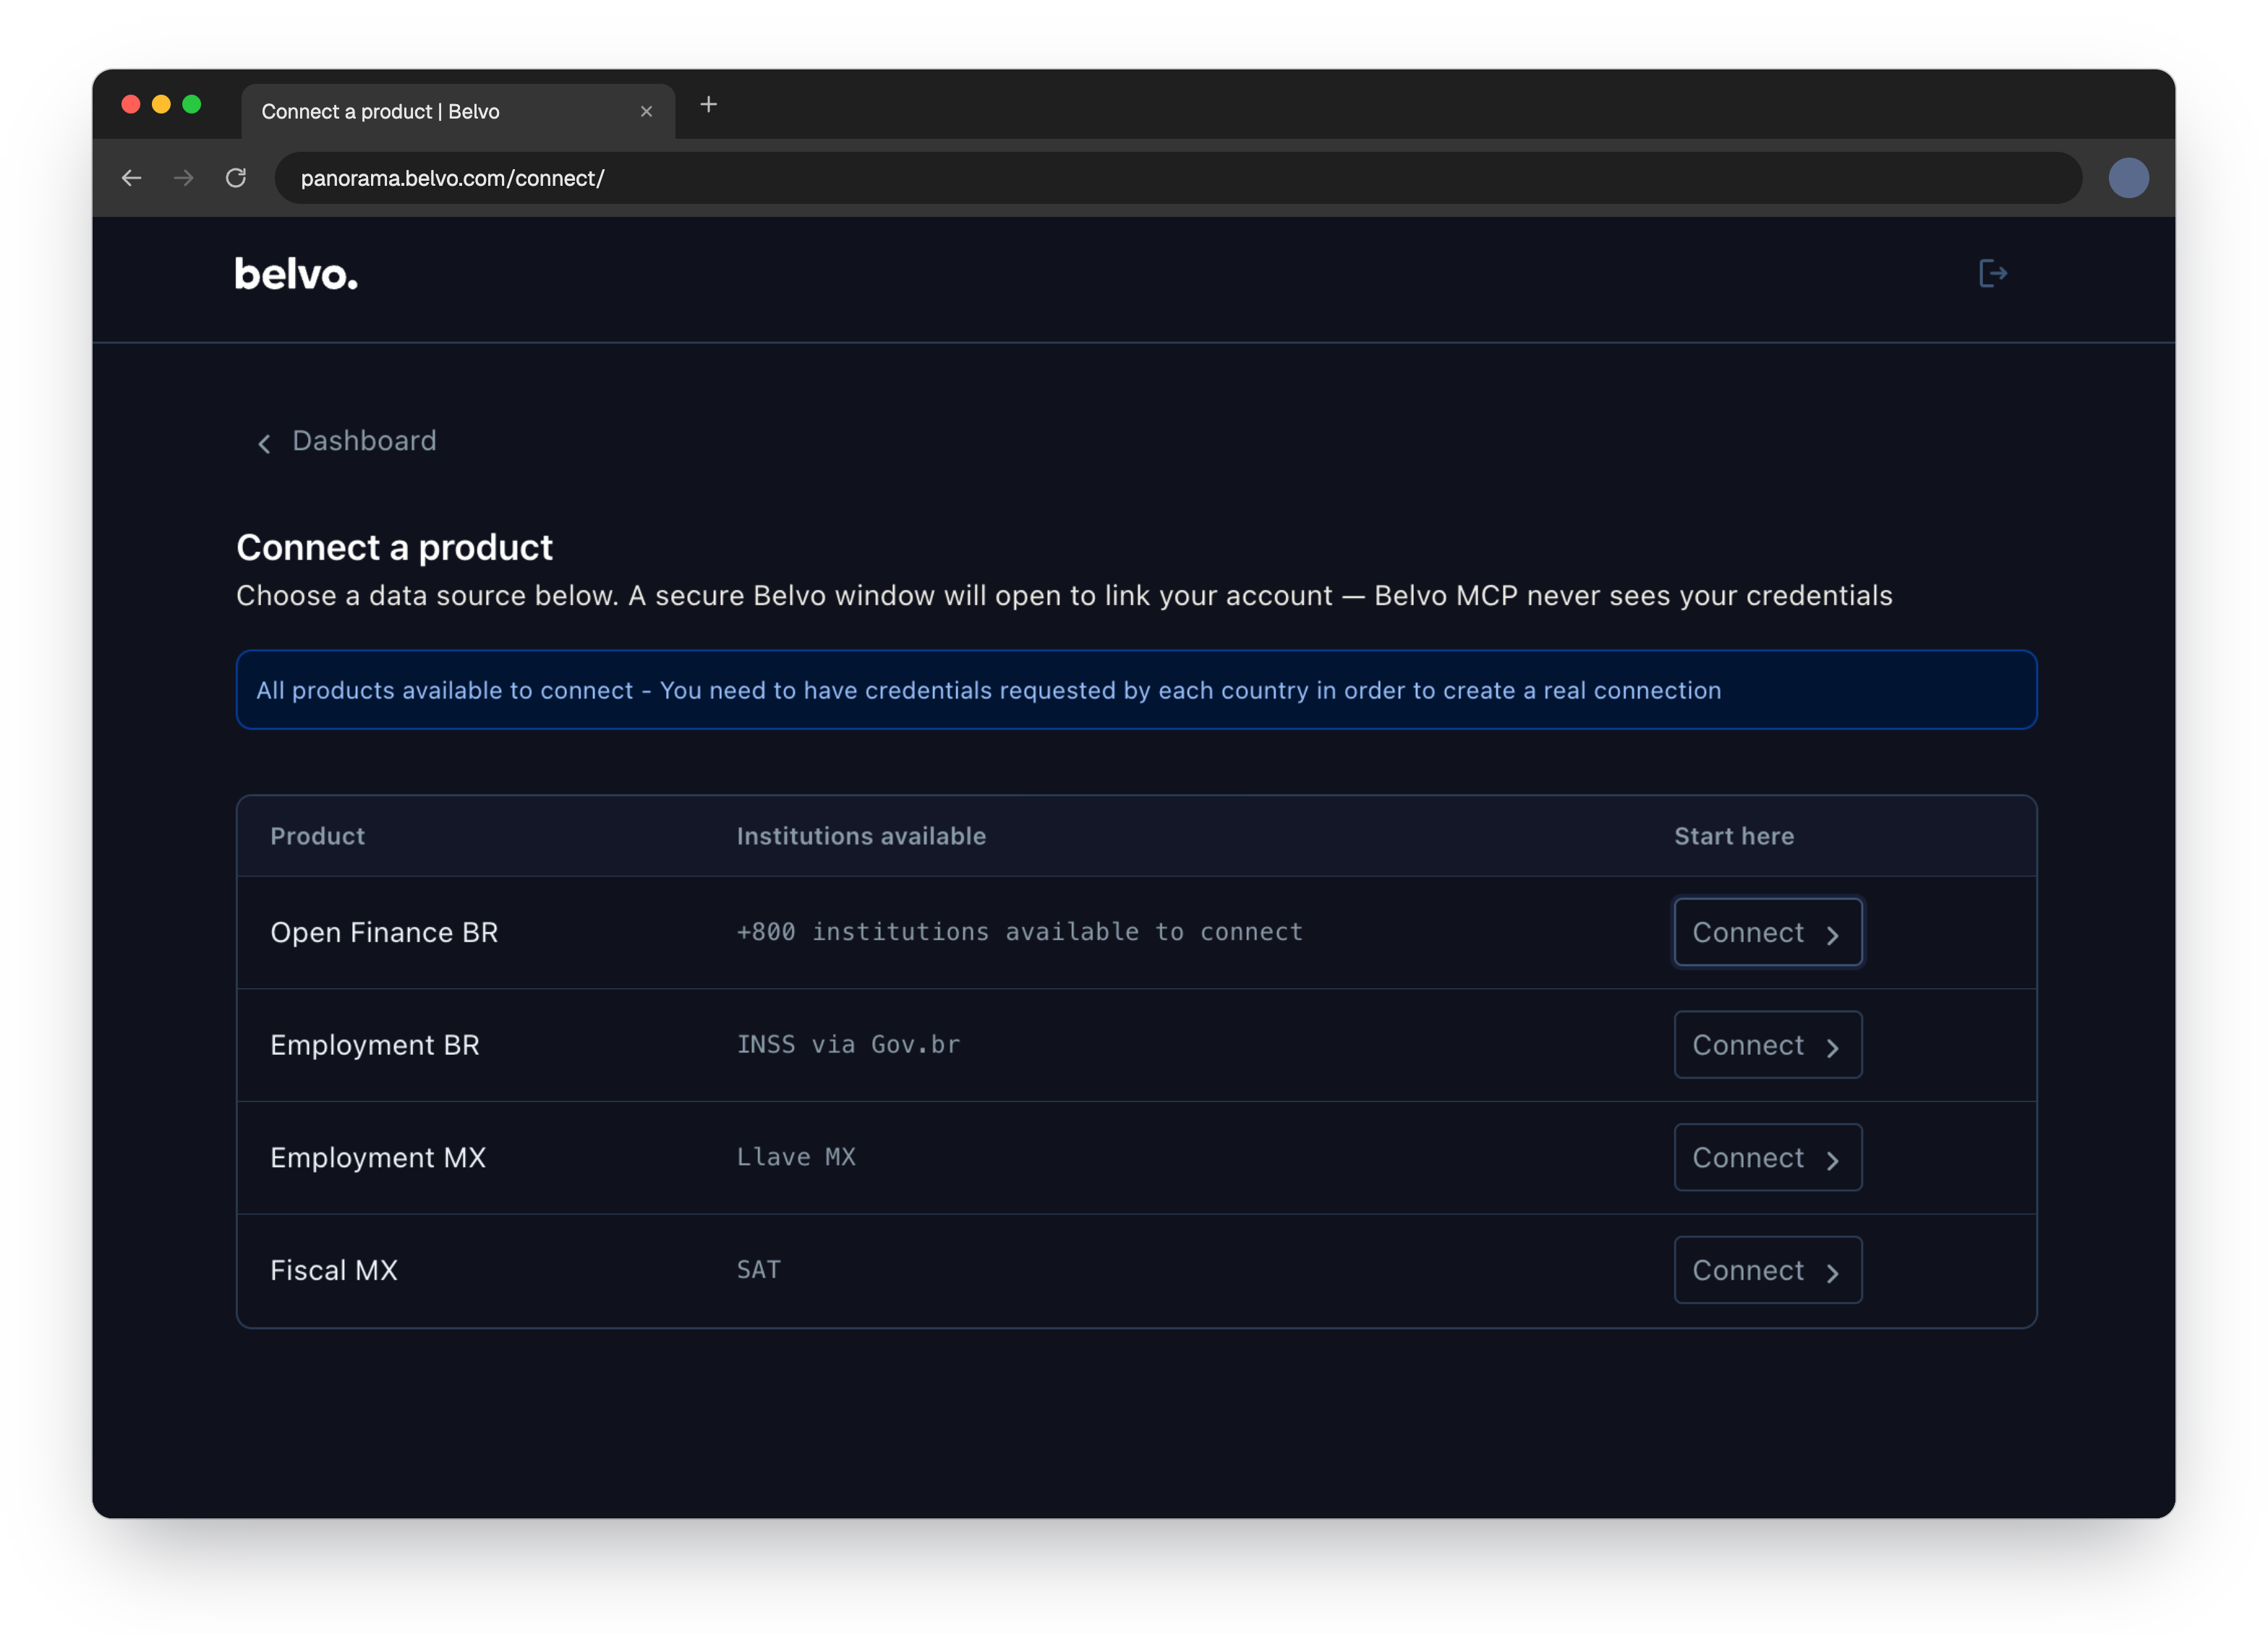This screenshot has width=2268, height=1634.
Task: Click the macOS yellow minimize button
Action: click(x=161, y=104)
